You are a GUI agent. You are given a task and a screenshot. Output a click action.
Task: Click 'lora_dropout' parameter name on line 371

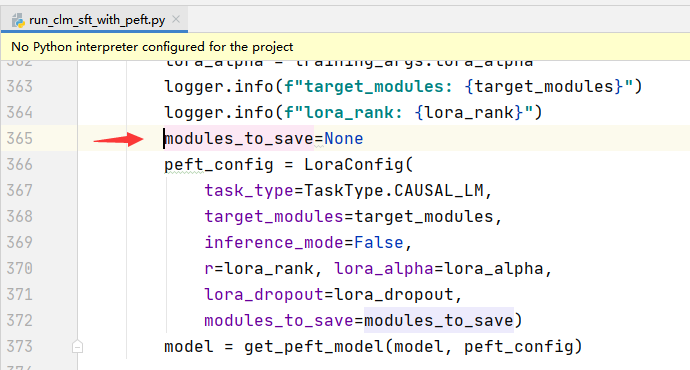pyautogui.click(x=264, y=295)
